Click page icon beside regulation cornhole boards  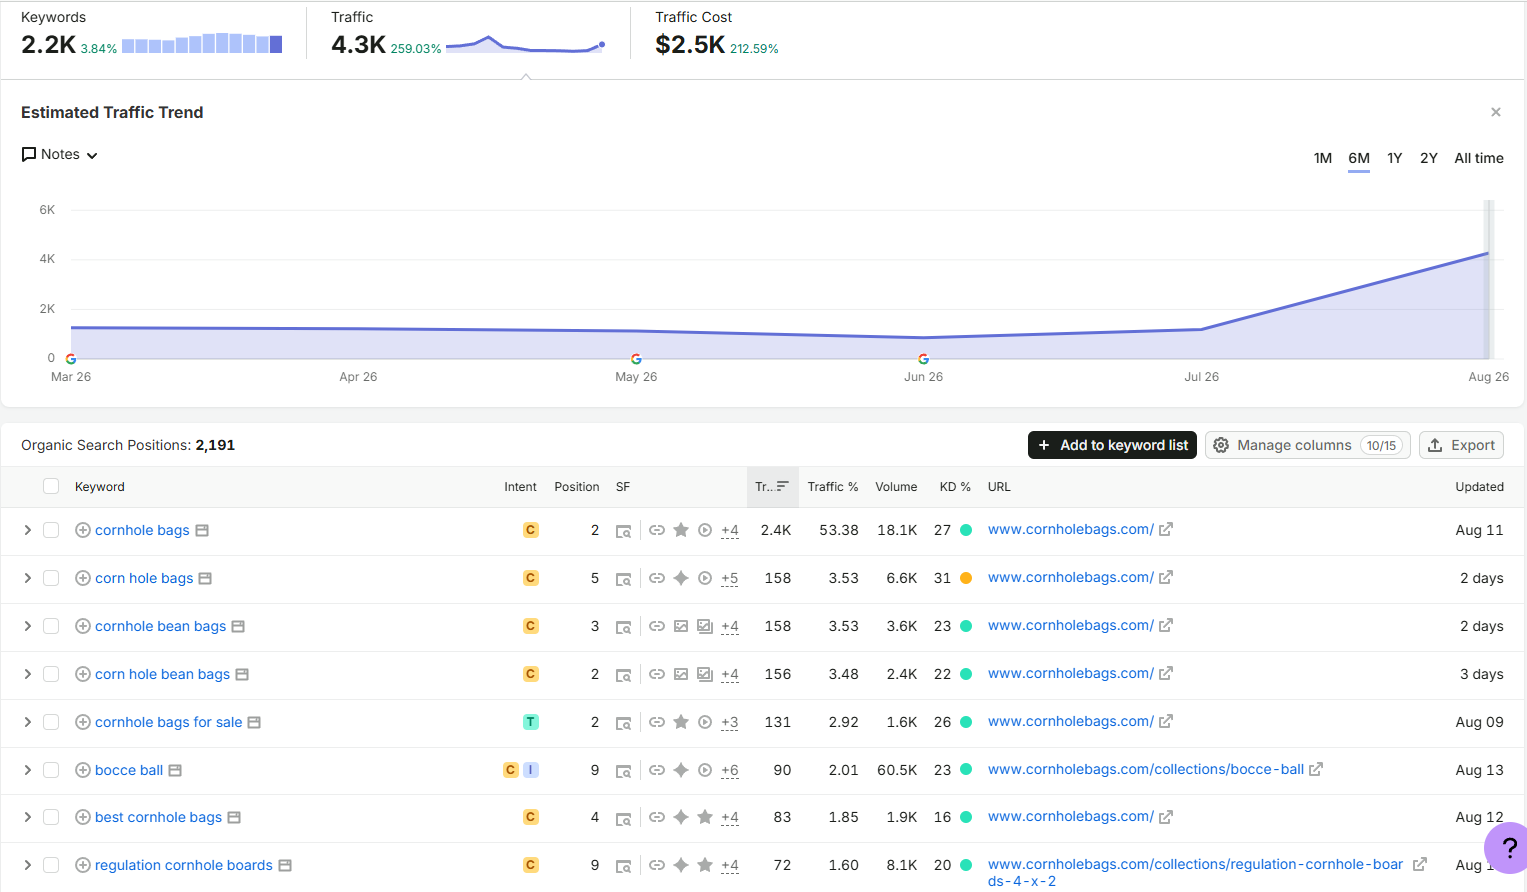tap(285, 865)
